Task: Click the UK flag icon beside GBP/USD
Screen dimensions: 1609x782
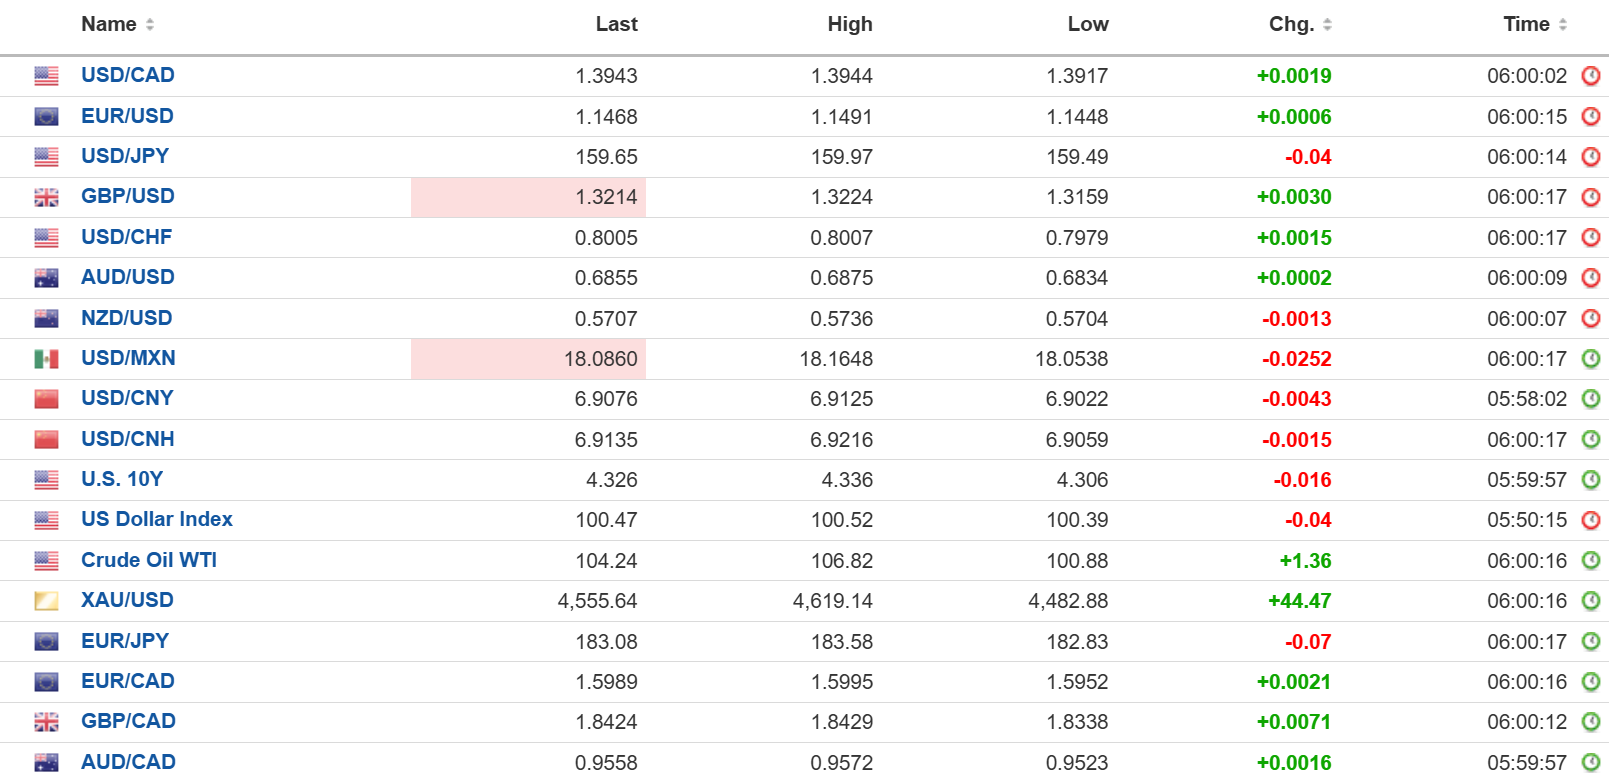Action: coord(46,197)
